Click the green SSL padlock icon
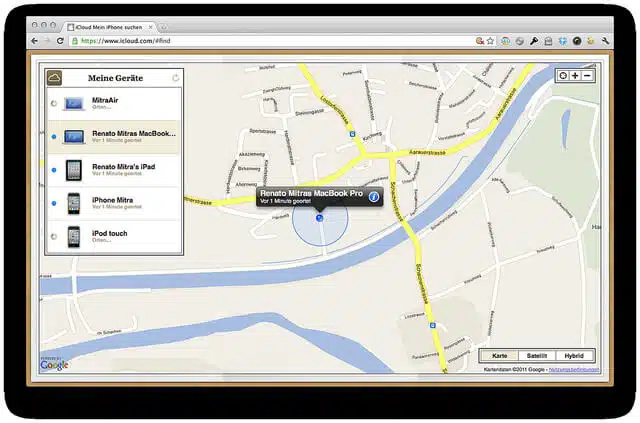 coord(75,41)
